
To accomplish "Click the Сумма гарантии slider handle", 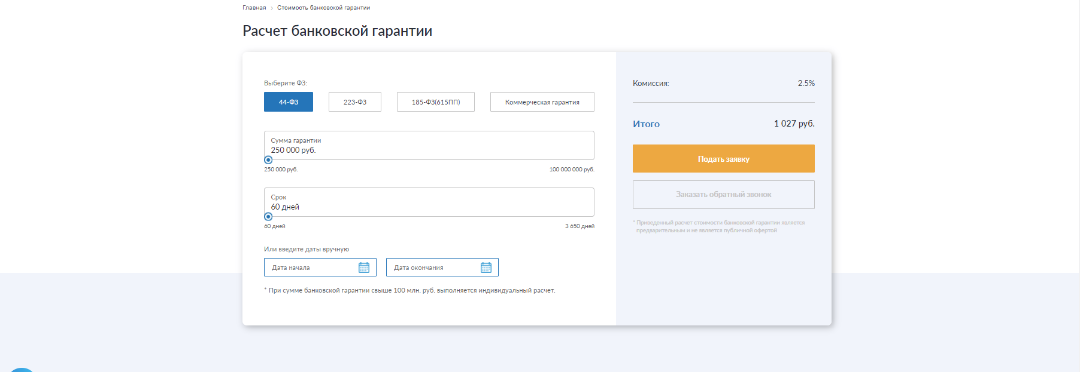I will (x=268, y=160).
